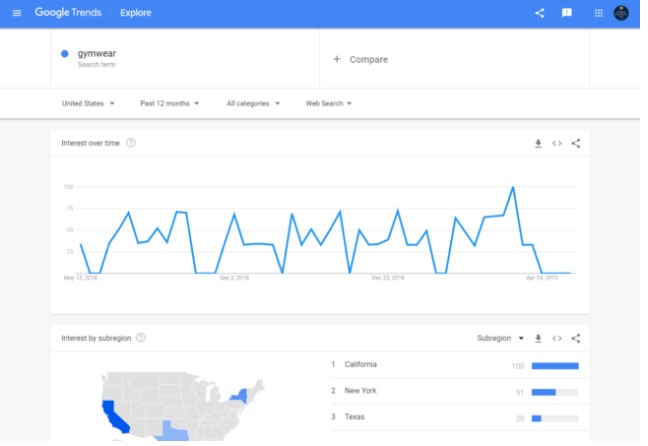Screen dimensions: 648x446
Task: Expand the All categories dropdown
Action: coord(253,103)
